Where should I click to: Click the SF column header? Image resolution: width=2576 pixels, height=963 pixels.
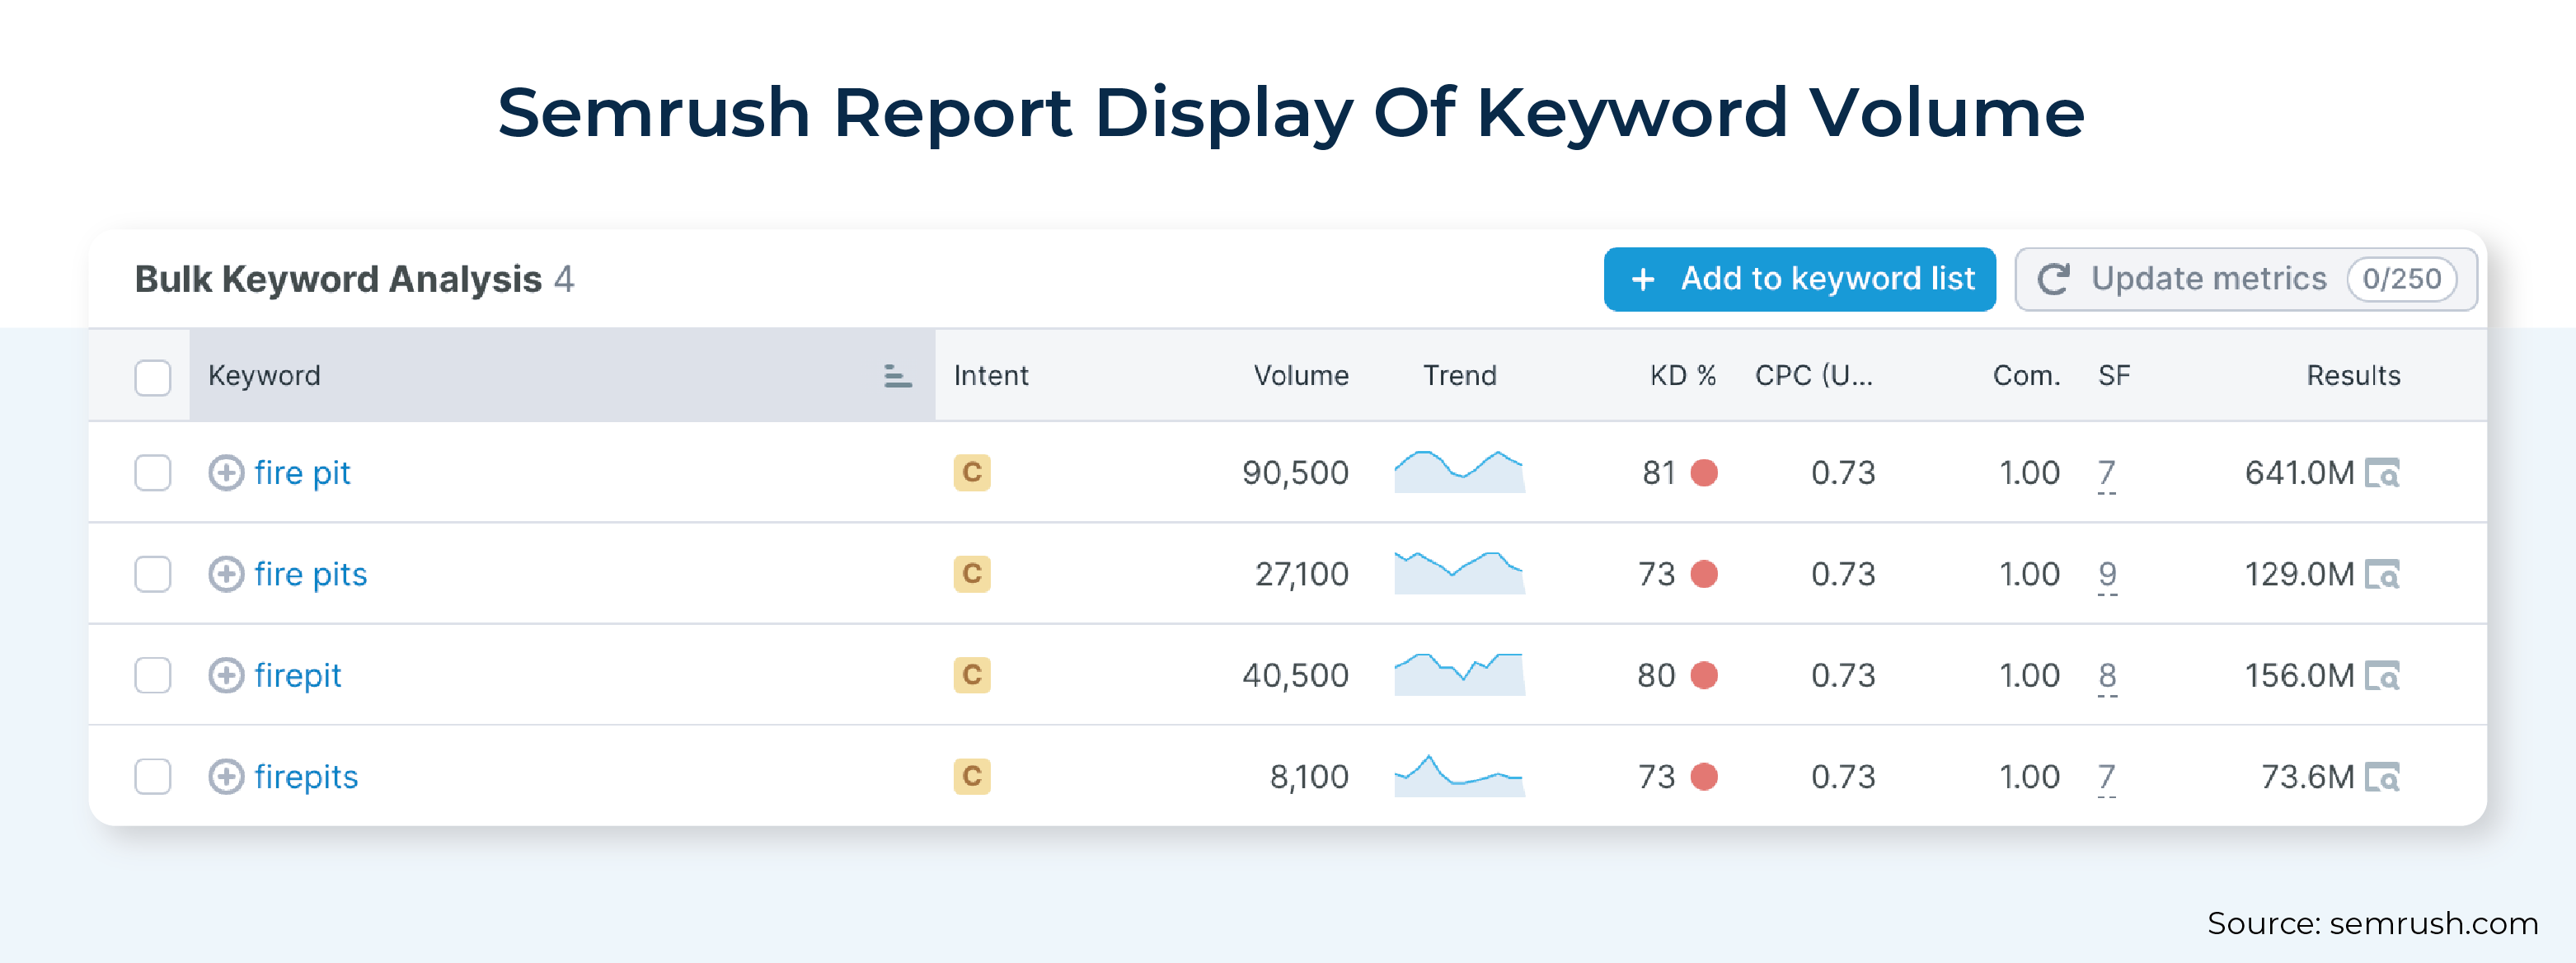point(2114,376)
